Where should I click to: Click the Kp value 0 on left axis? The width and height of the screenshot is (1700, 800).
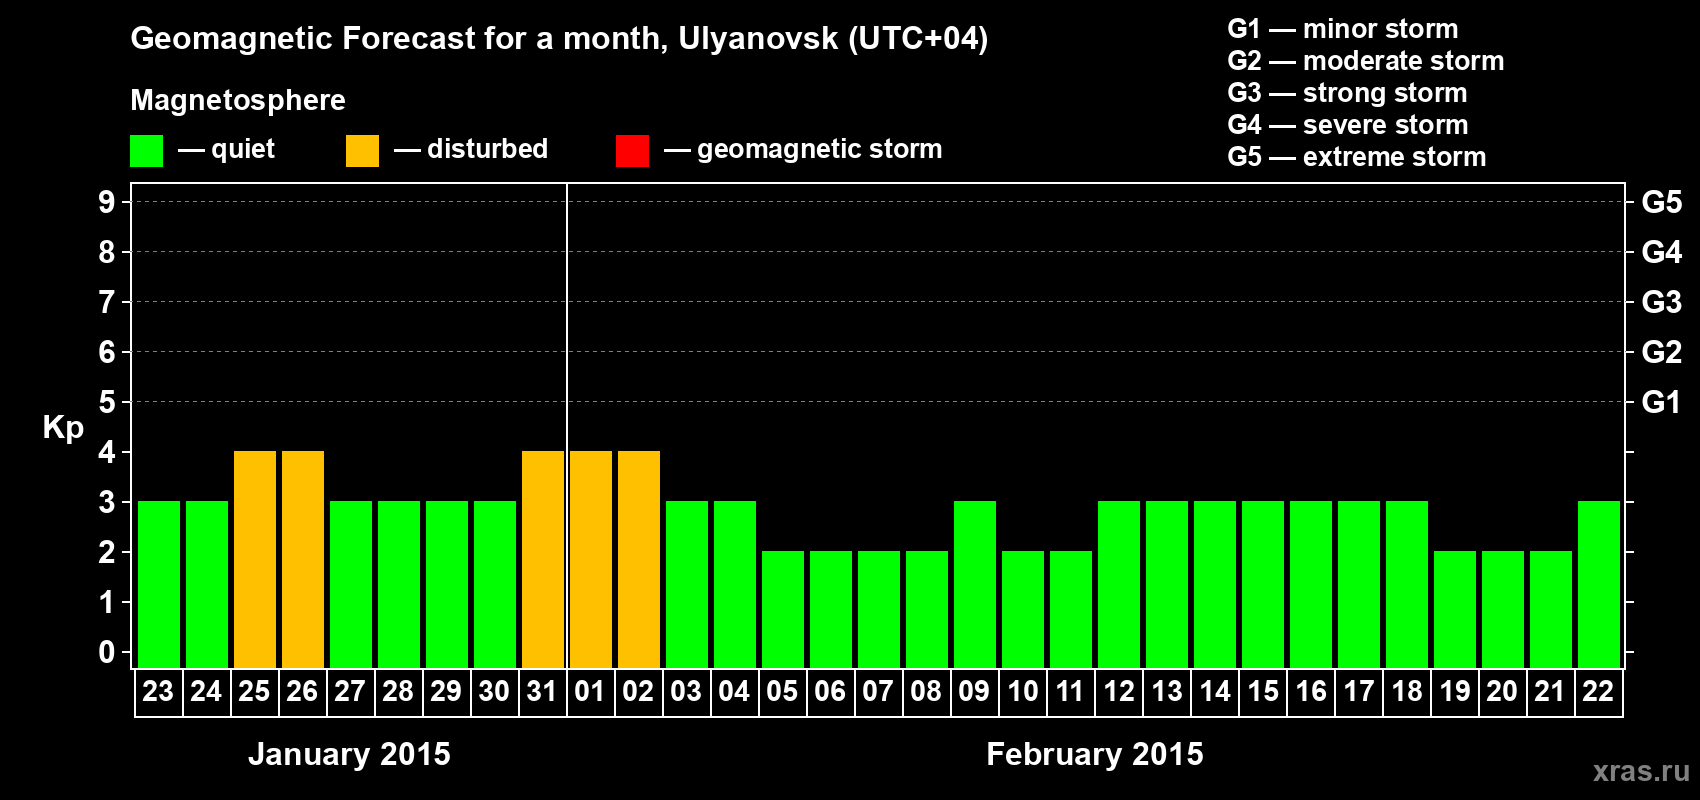point(107,652)
